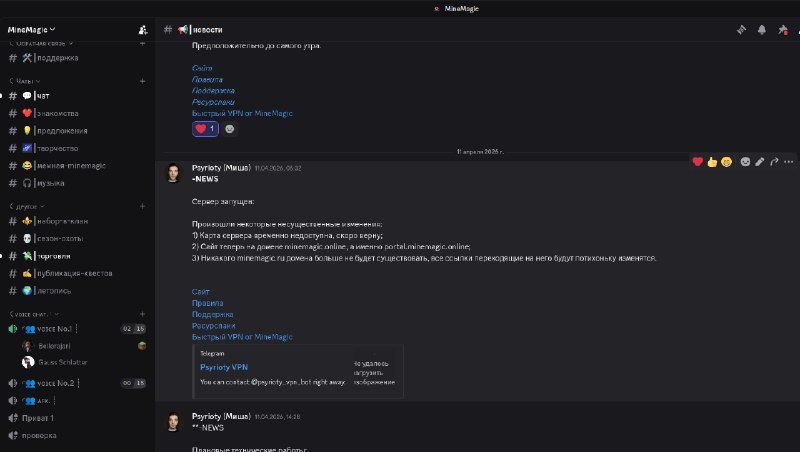Screen dimensions: 800x452
Task: Collapse the Чаты channel category
Action: tap(24, 81)
